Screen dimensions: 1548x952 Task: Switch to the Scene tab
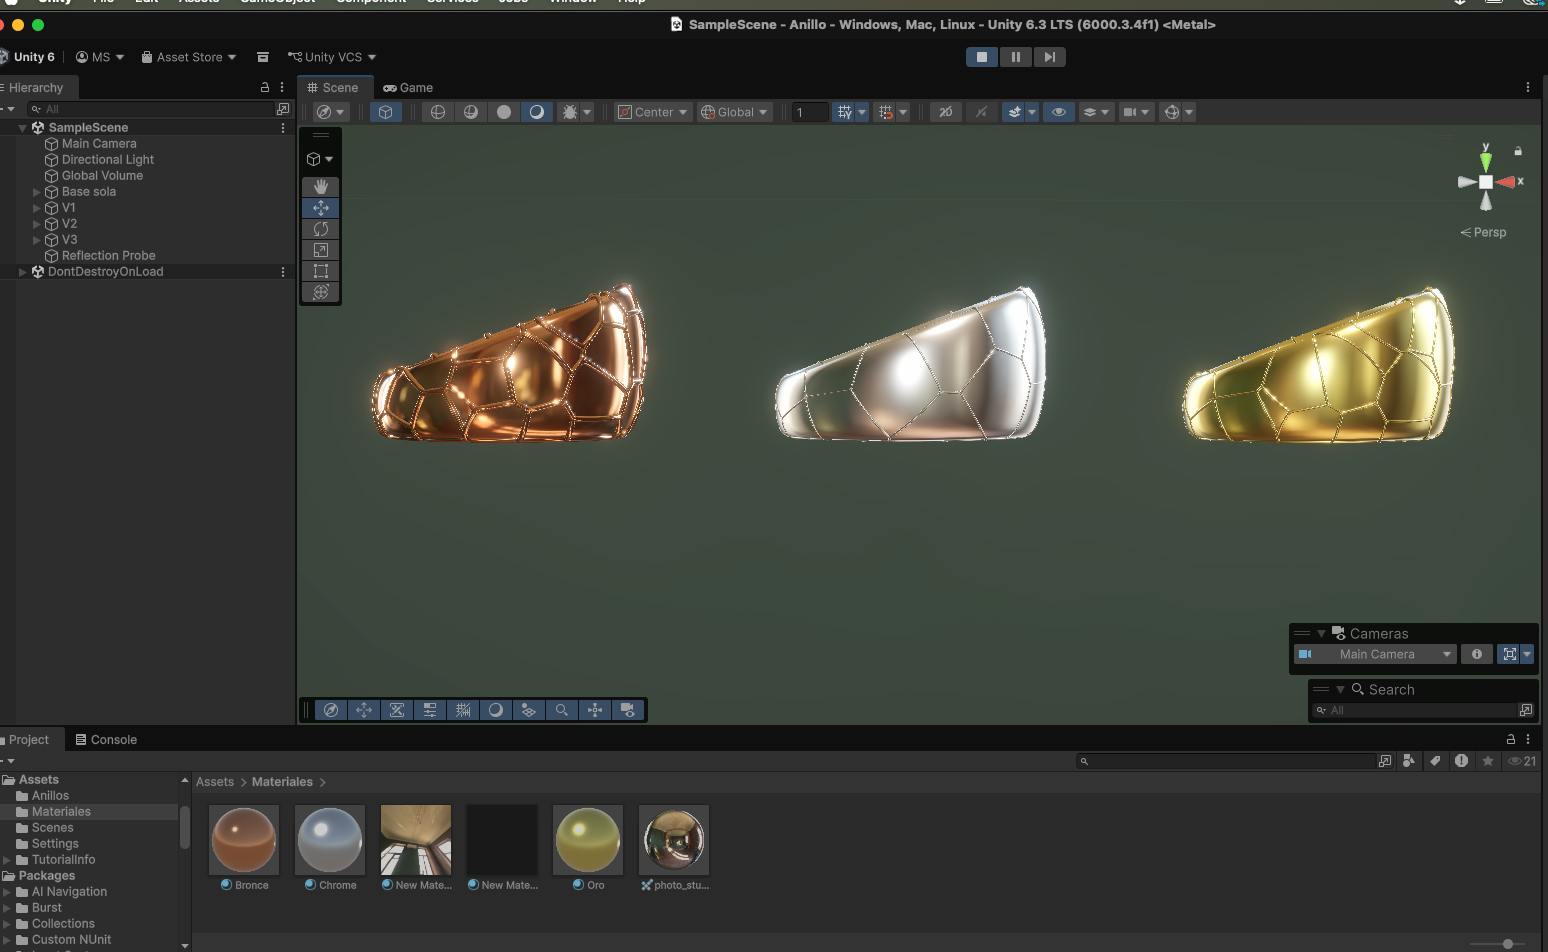[333, 88]
